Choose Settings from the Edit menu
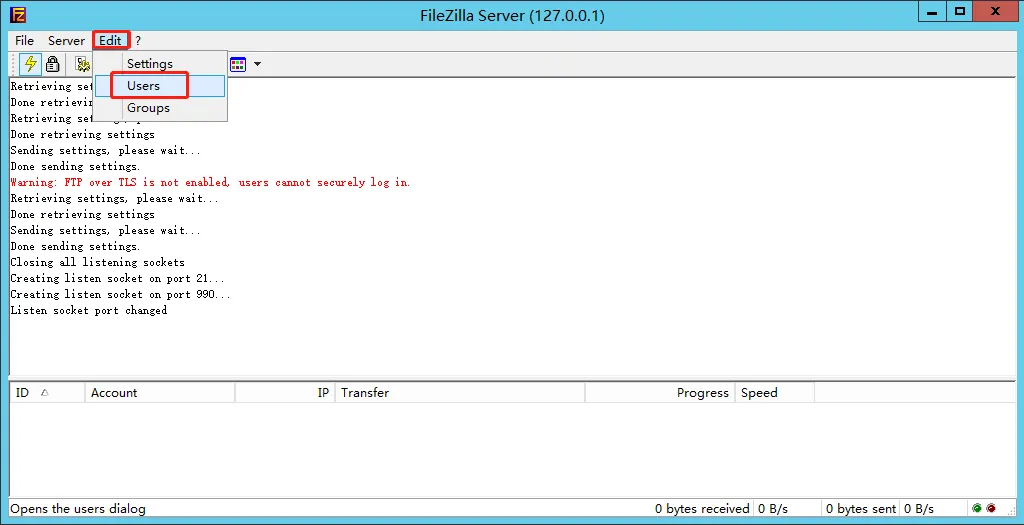The image size is (1024, 525). click(x=161, y=63)
